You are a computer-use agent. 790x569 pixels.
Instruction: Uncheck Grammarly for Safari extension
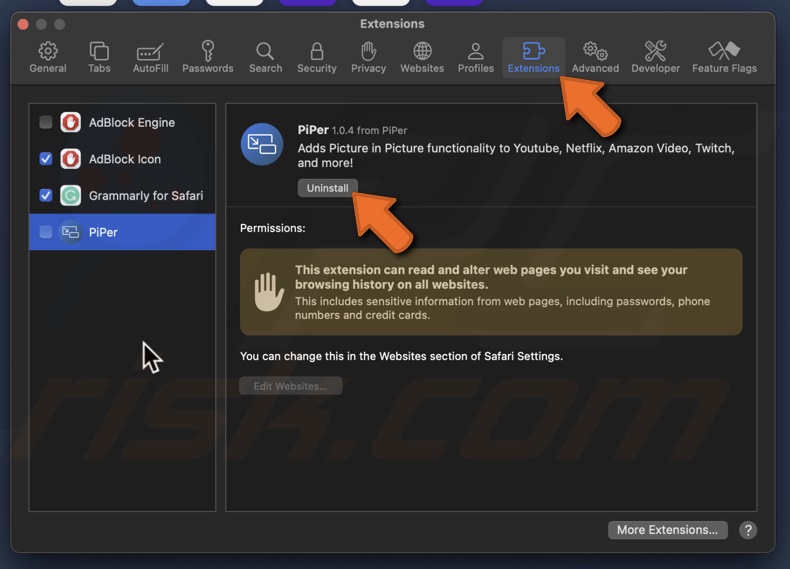pyautogui.click(x=46, y=195)
